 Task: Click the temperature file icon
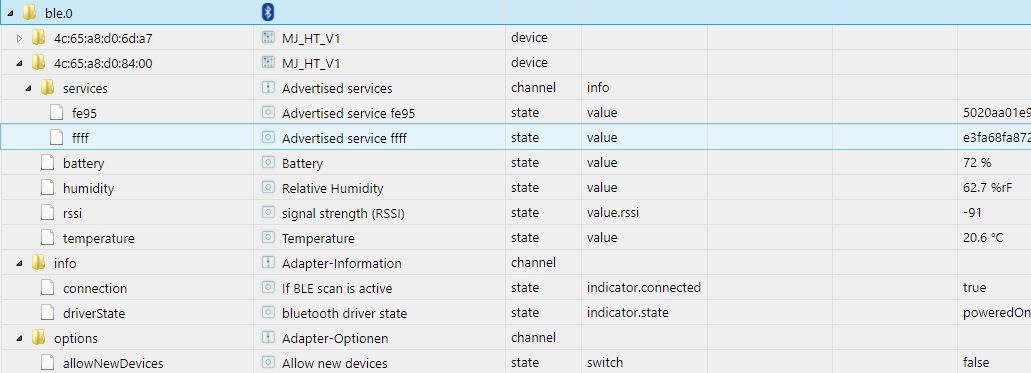click(47, 237)
